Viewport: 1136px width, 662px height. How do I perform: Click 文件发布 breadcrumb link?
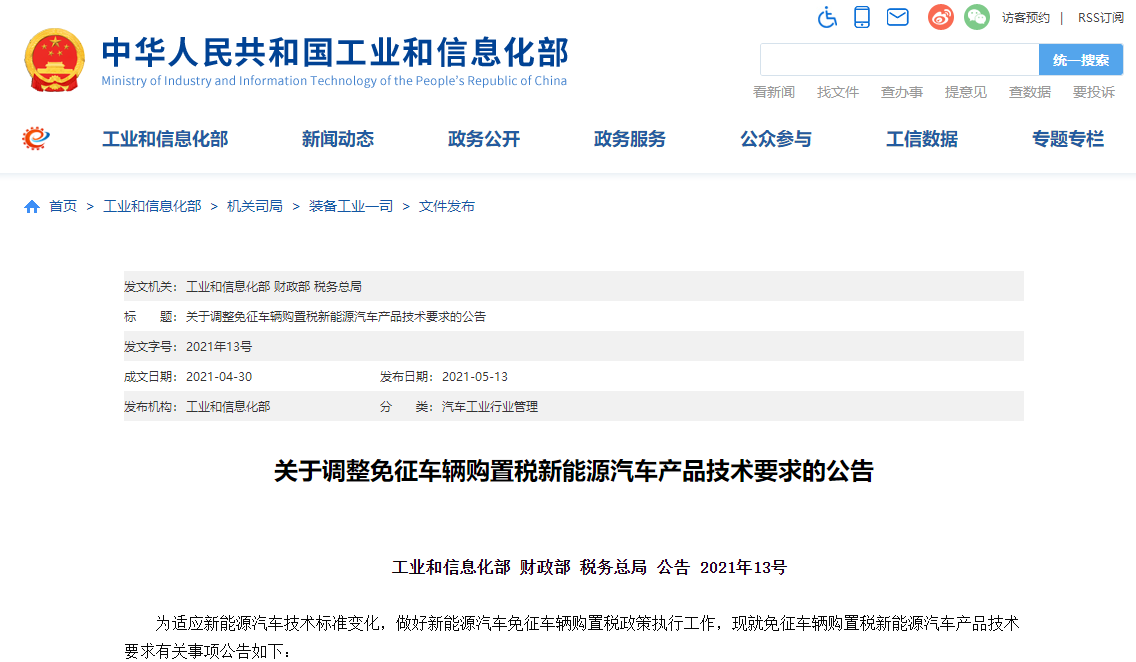(446, 206)
